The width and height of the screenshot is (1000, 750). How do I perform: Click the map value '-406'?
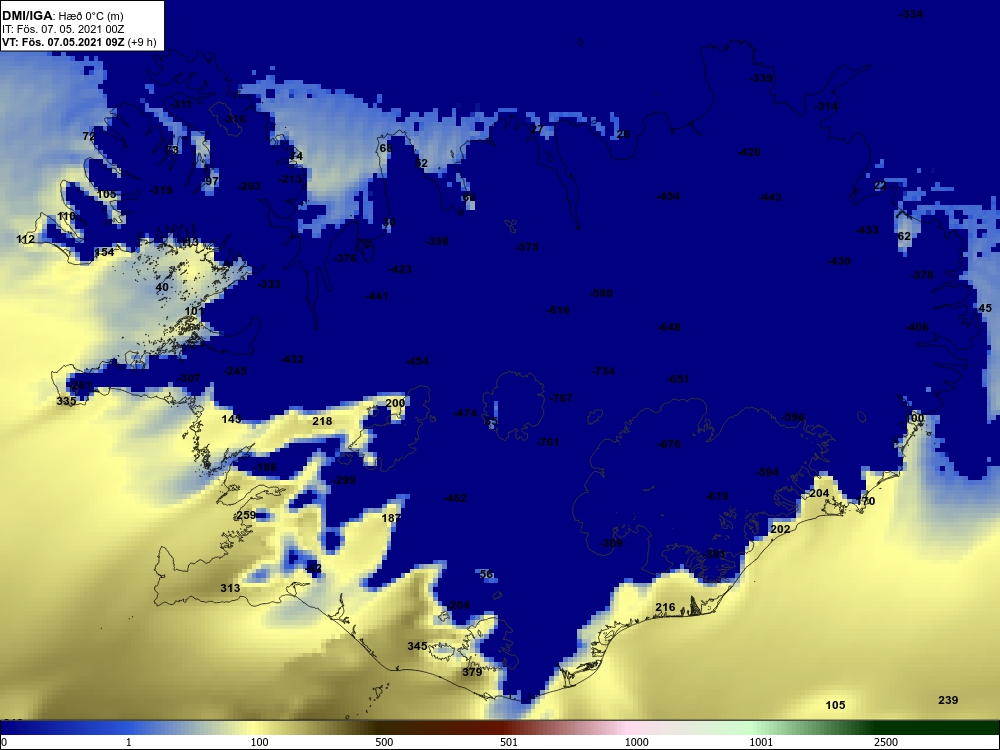click(x=917, y=327)
